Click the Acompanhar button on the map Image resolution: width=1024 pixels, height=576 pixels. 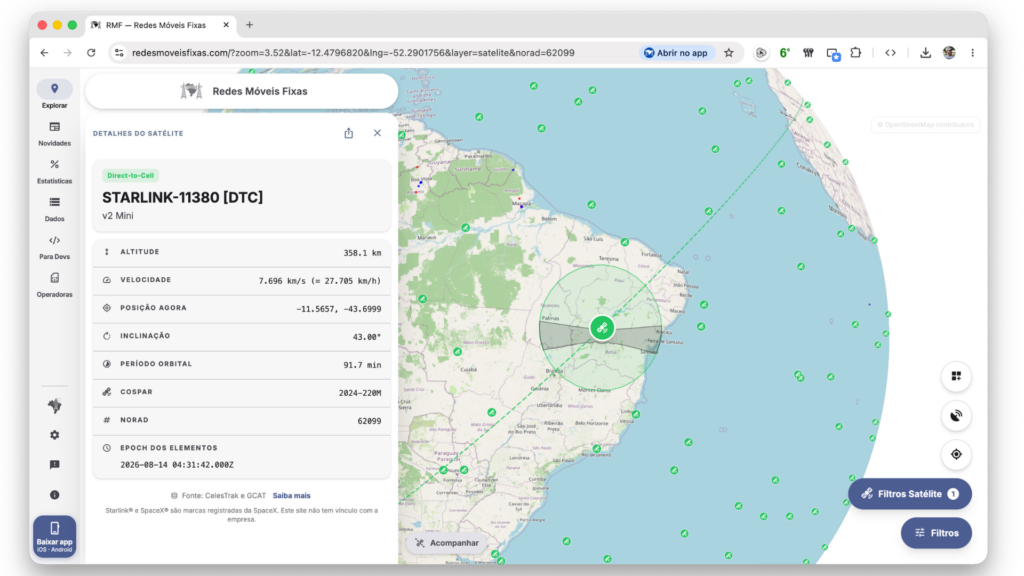[x=447, y=543]
